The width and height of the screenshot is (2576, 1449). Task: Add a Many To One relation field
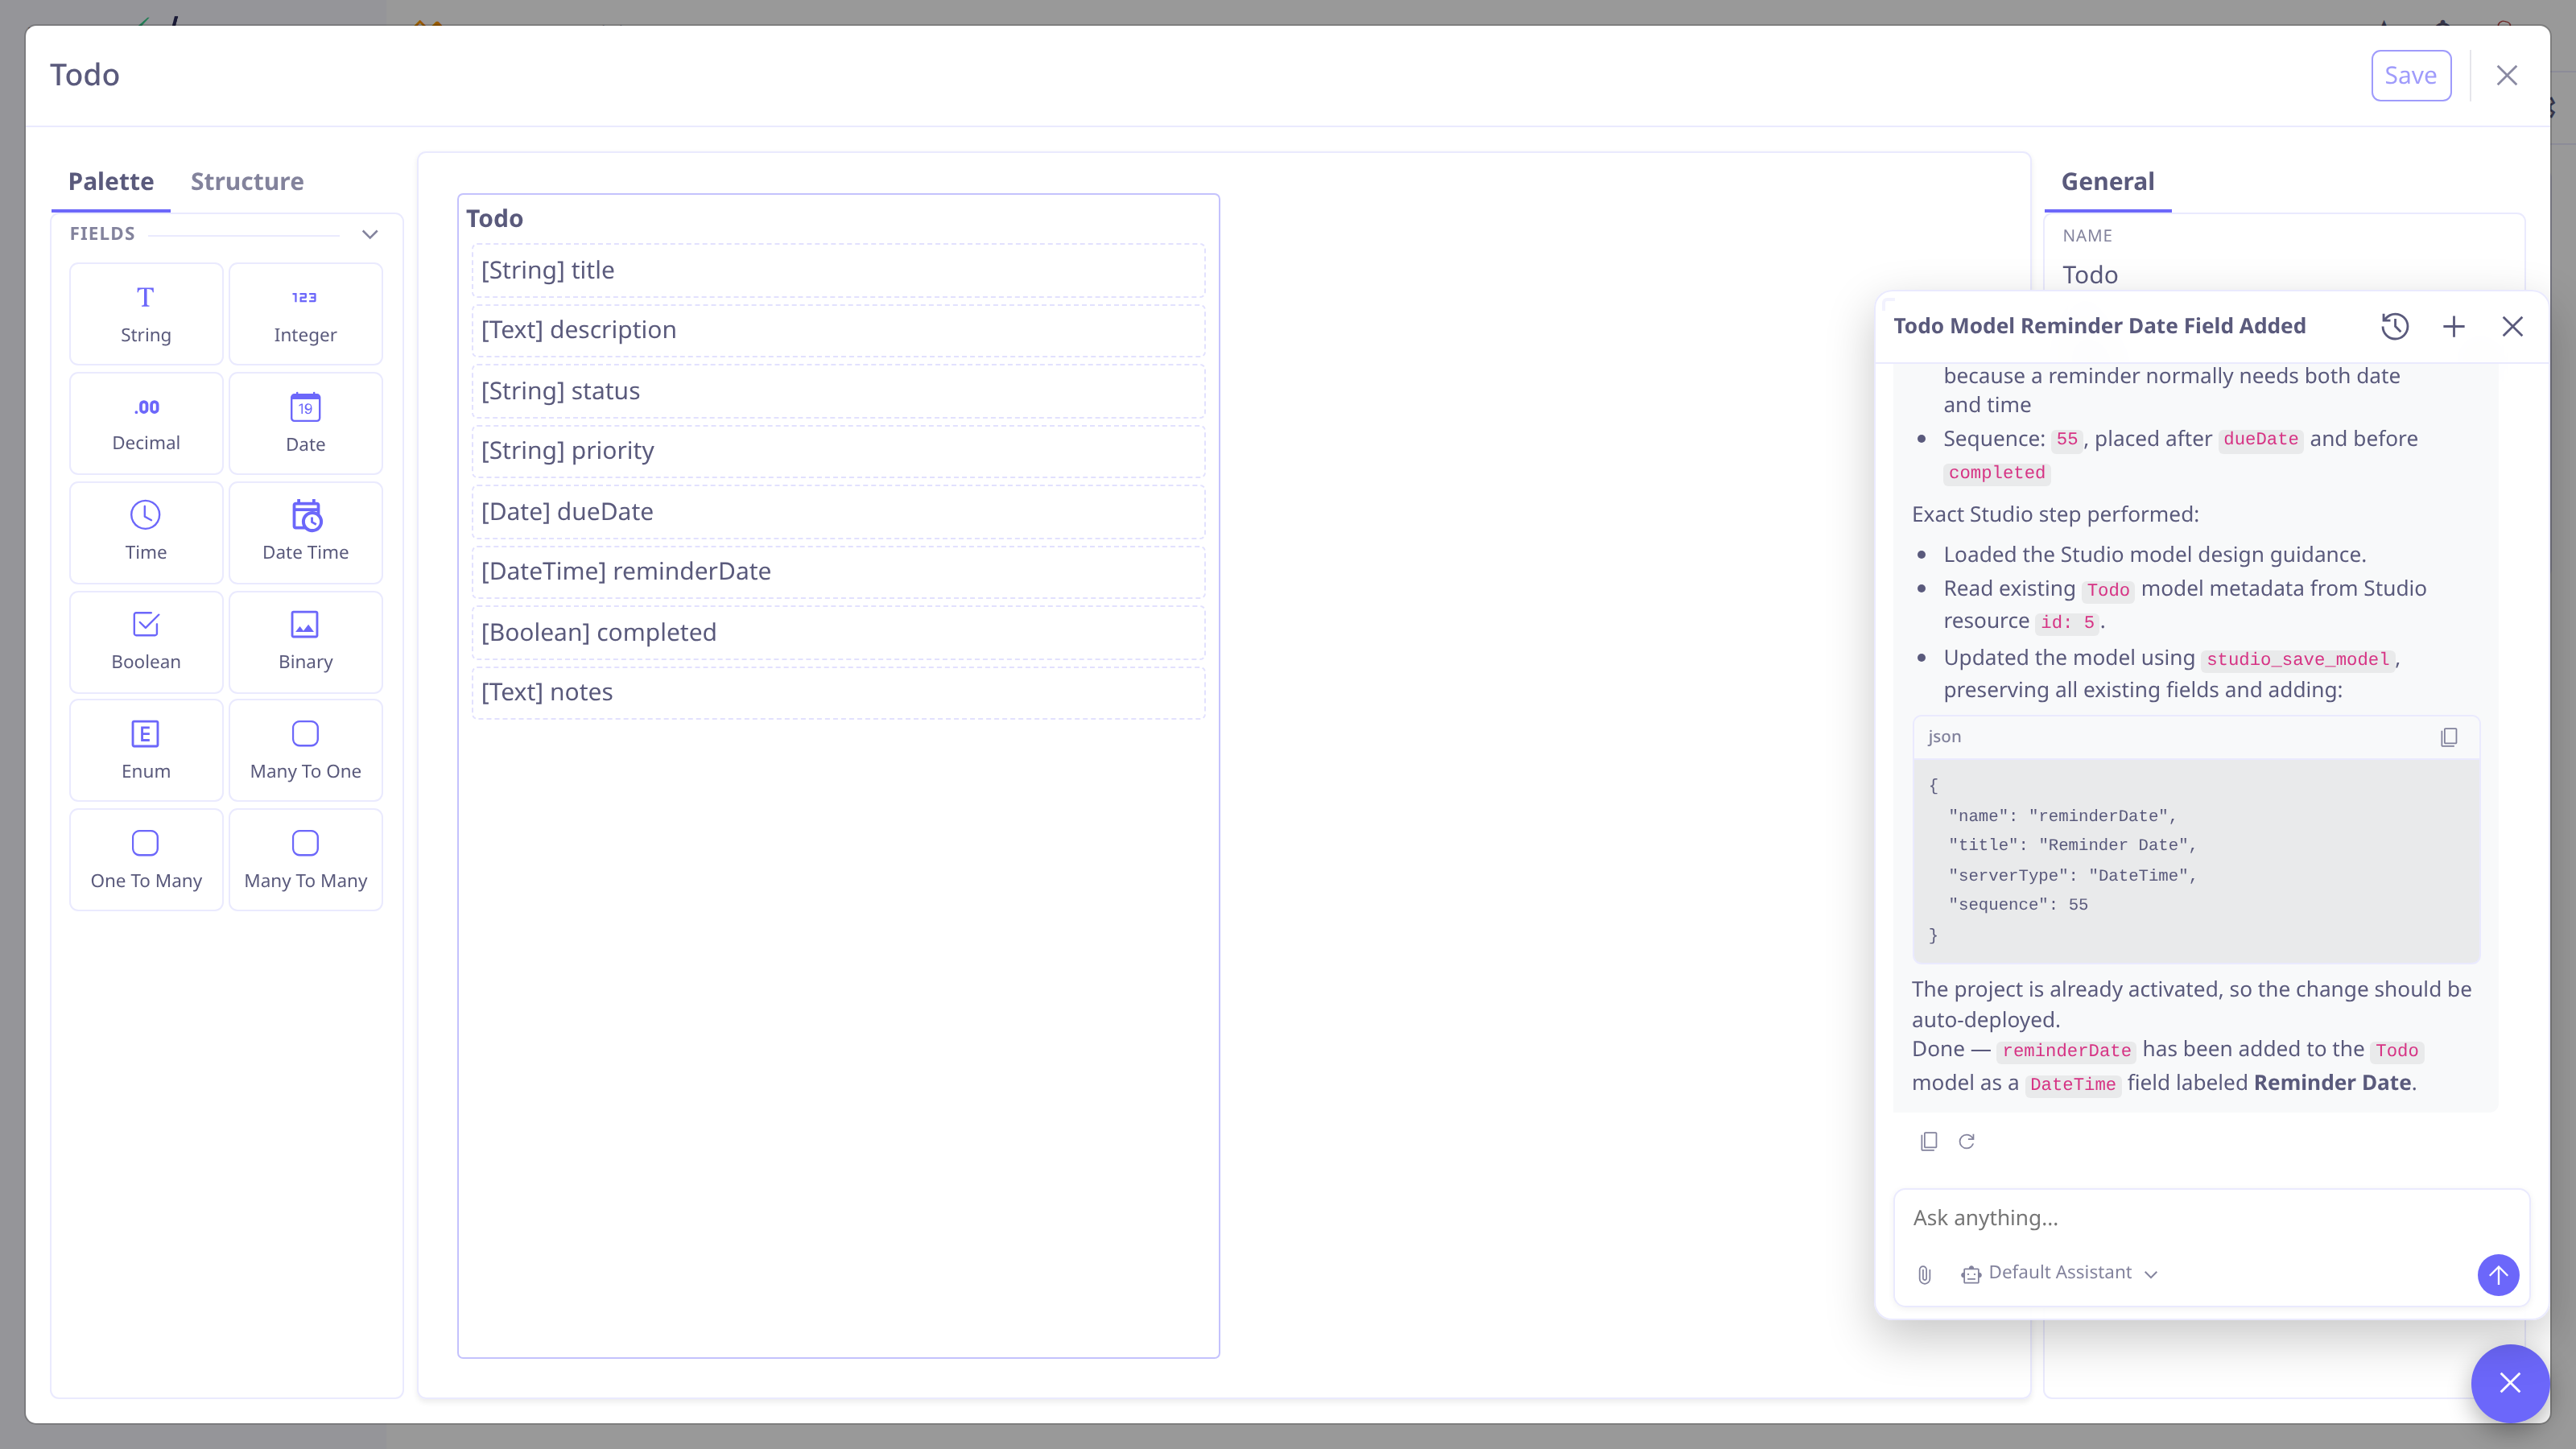pyautogui.click(x=305, y=750)
